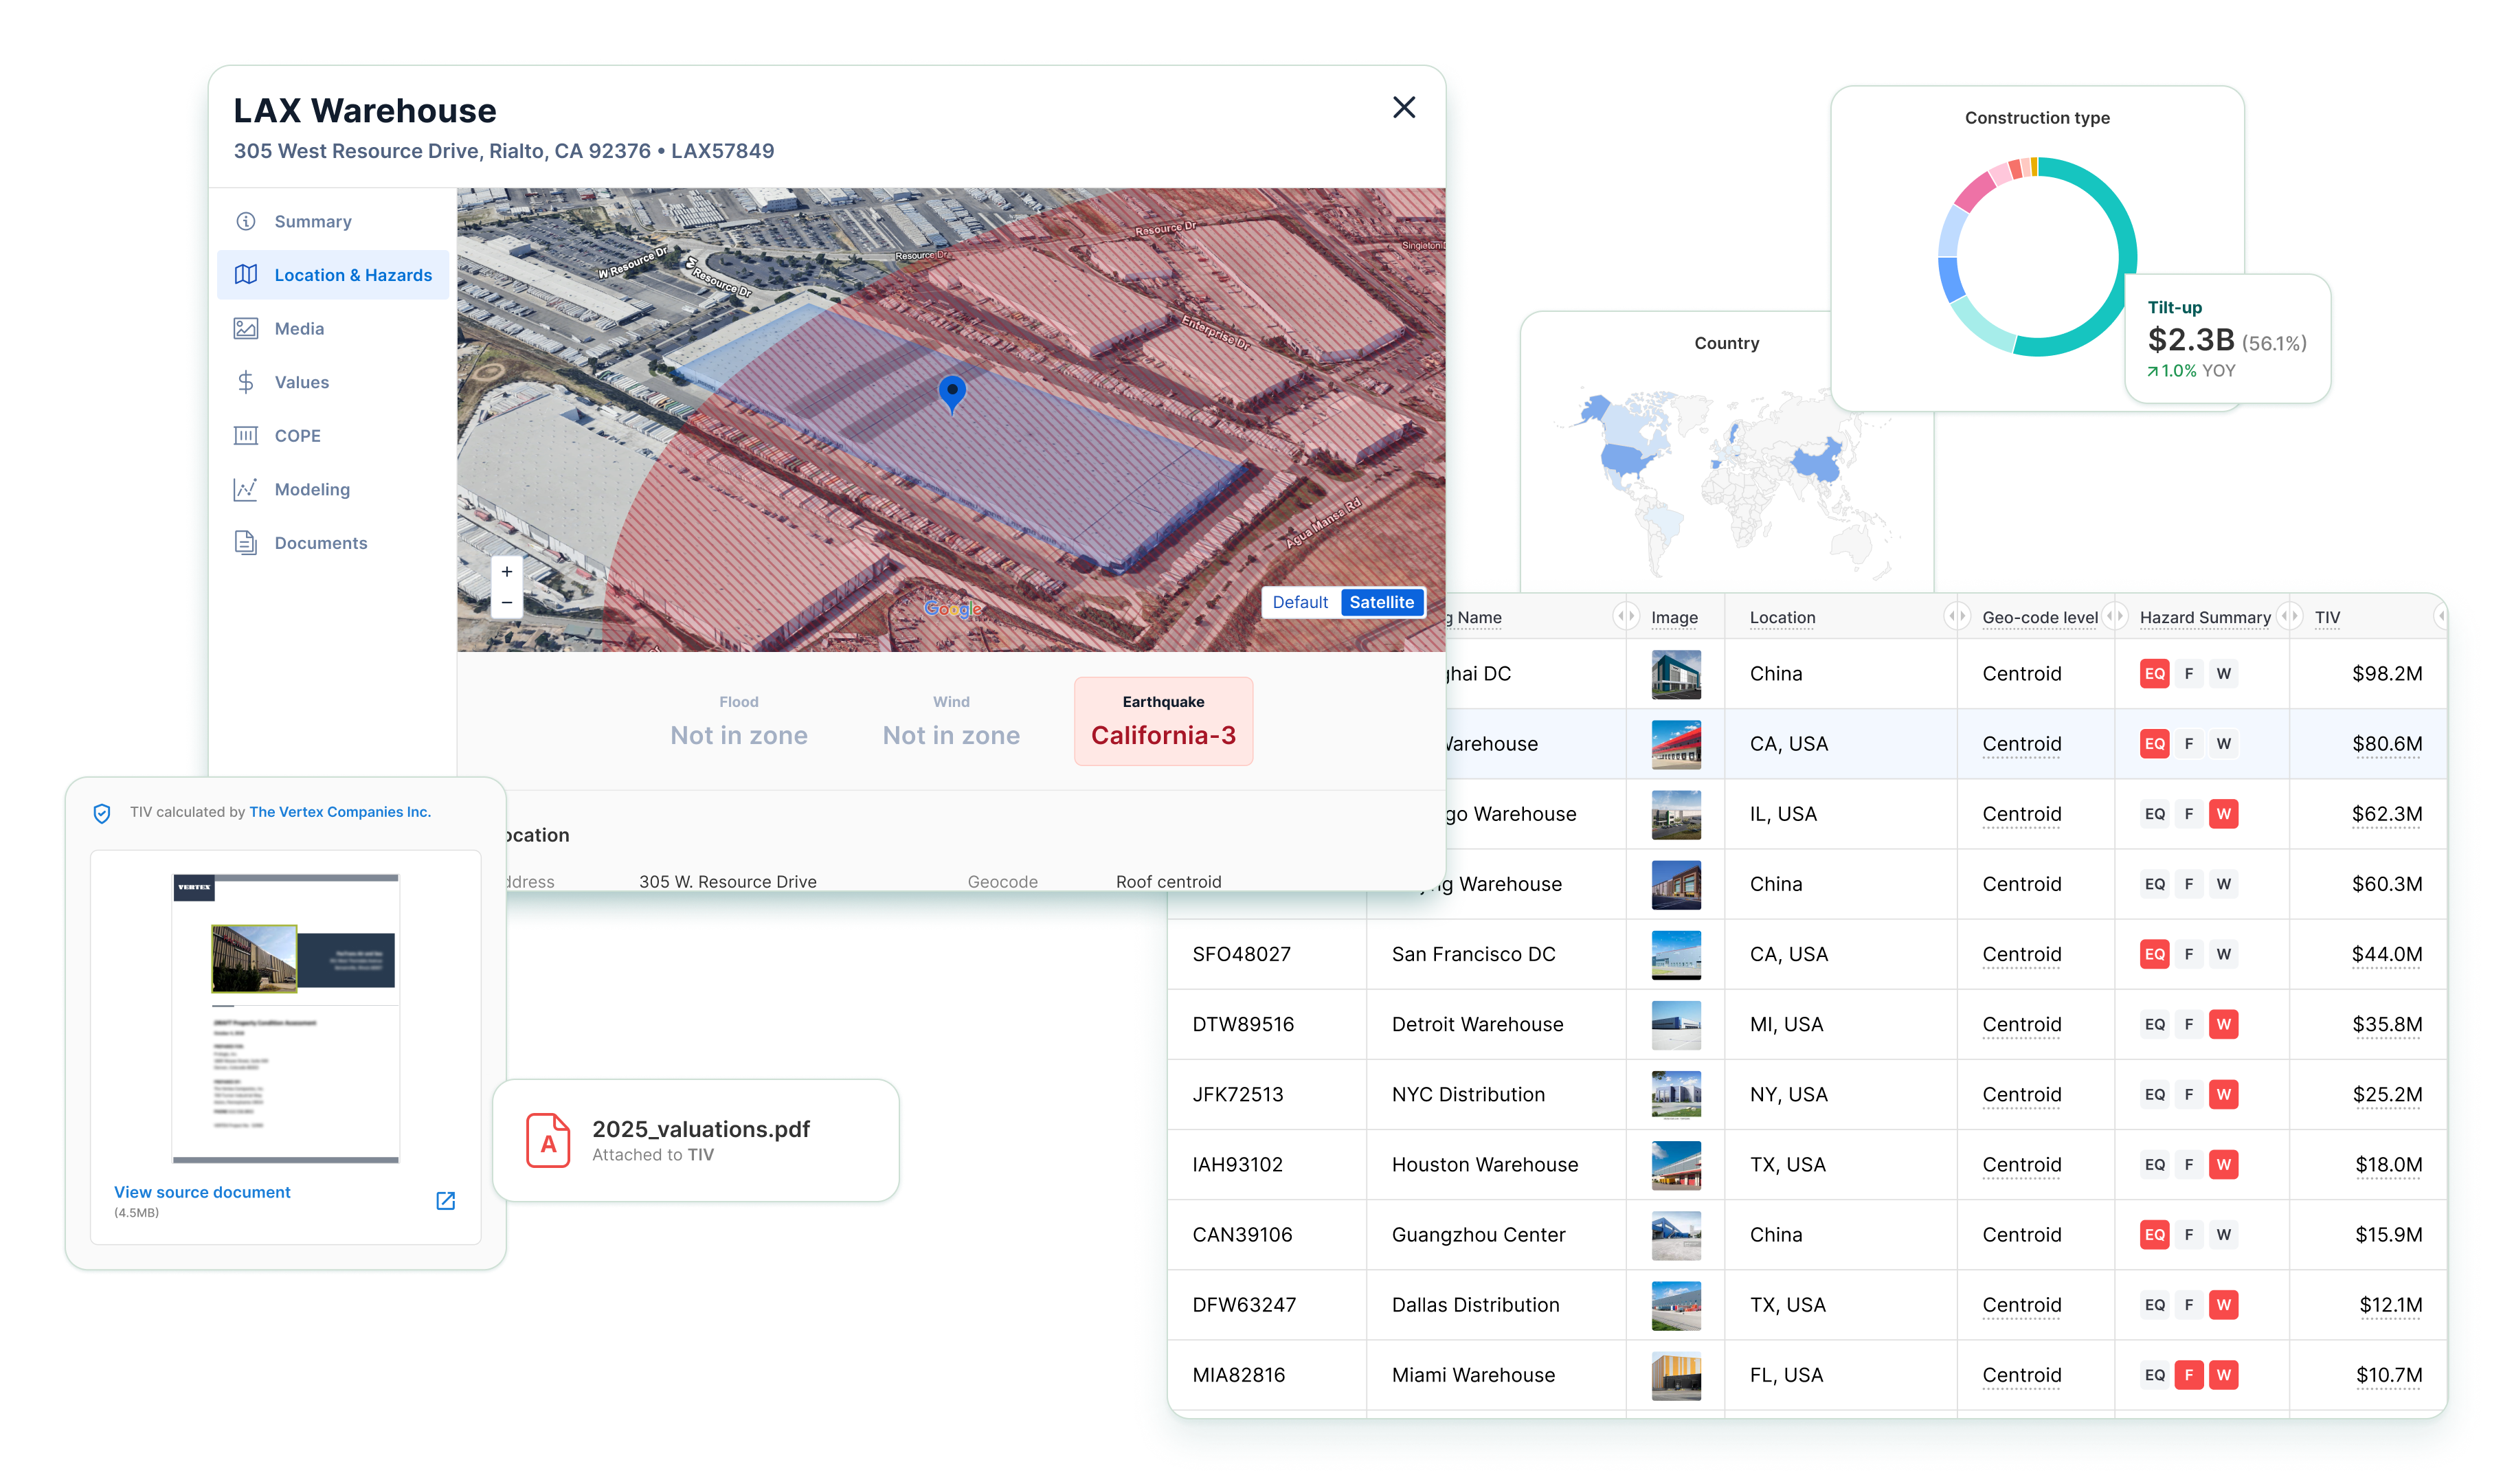Click View source document link
This screenshot has width=2514, height=1484.
202,1192
